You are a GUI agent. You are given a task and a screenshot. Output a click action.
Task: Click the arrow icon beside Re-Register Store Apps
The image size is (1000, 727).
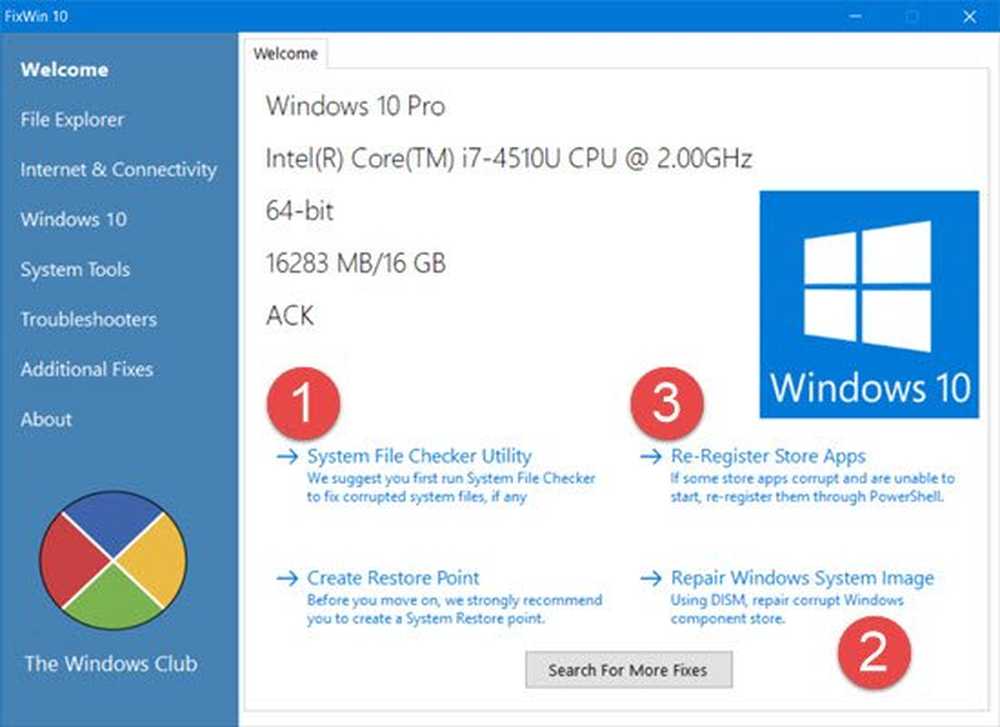[651, 457]
